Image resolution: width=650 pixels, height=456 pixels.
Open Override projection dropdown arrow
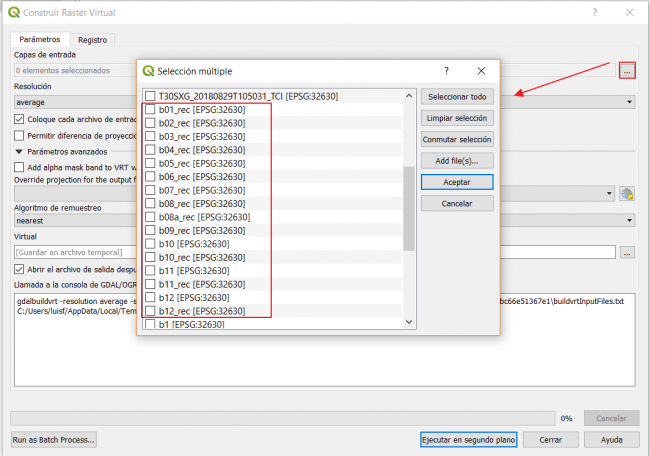tap(609, 193)
